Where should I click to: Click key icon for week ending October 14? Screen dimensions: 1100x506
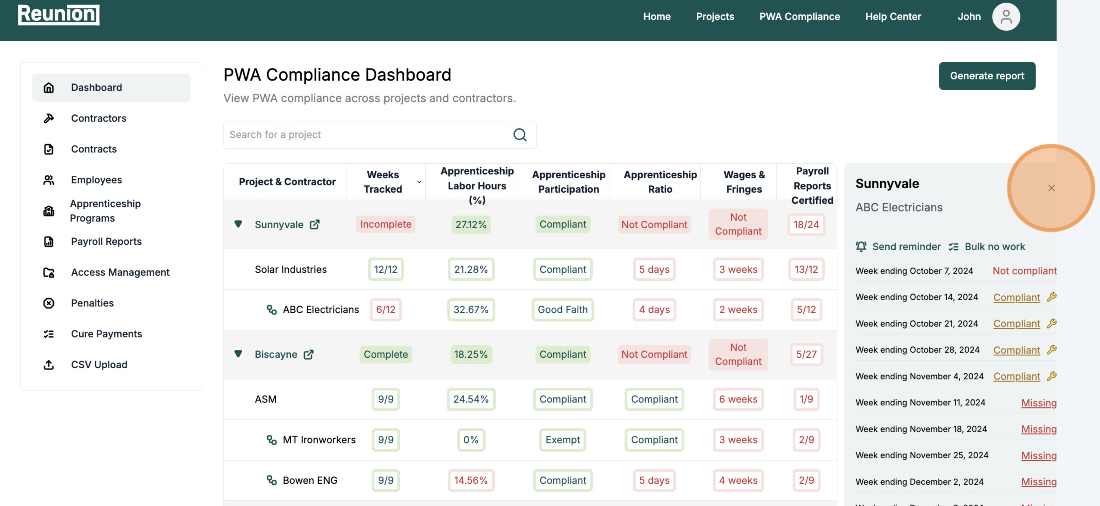click(1051, 297)
